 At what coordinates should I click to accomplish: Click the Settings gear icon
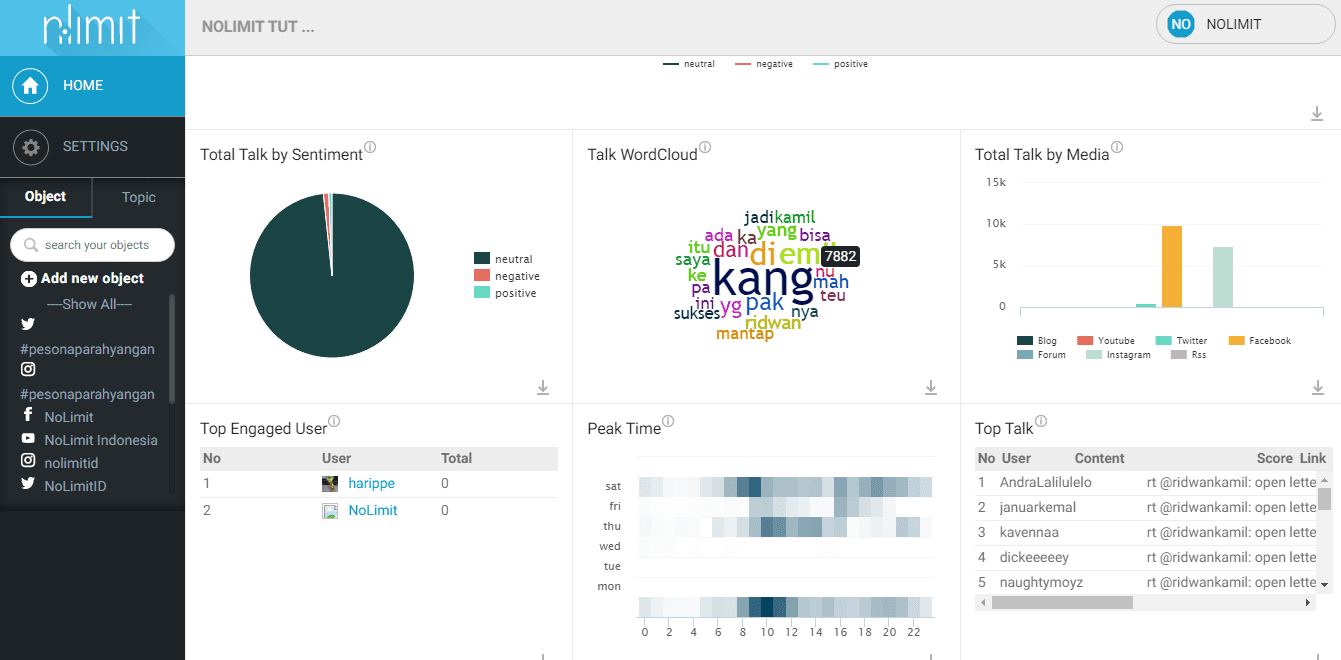[x=31, y=147]
